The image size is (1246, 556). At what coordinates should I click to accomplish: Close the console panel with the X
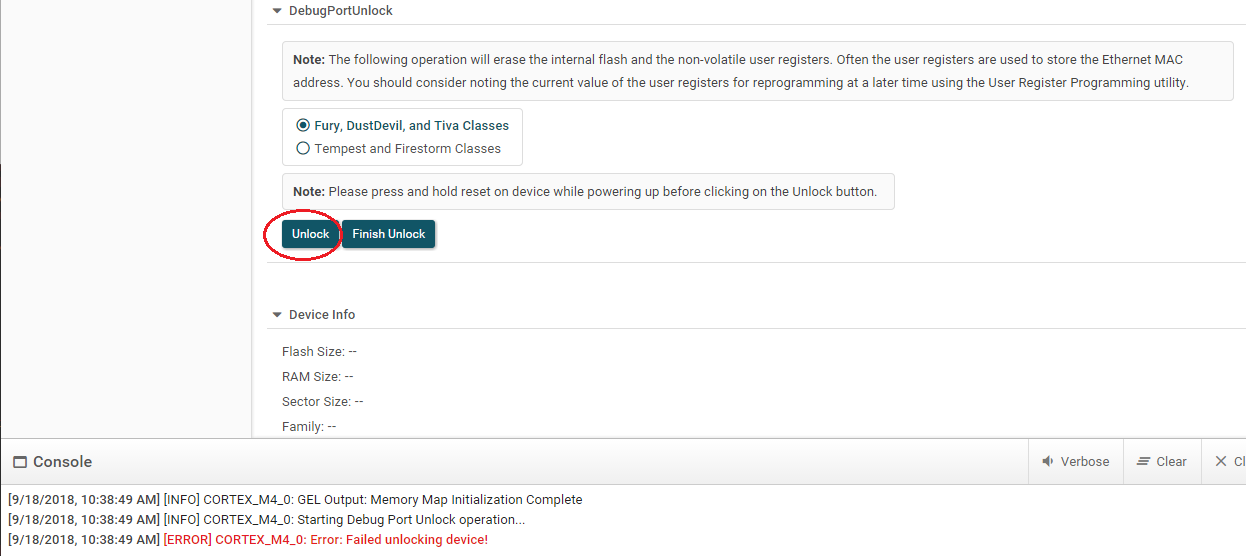point(1220,461)
